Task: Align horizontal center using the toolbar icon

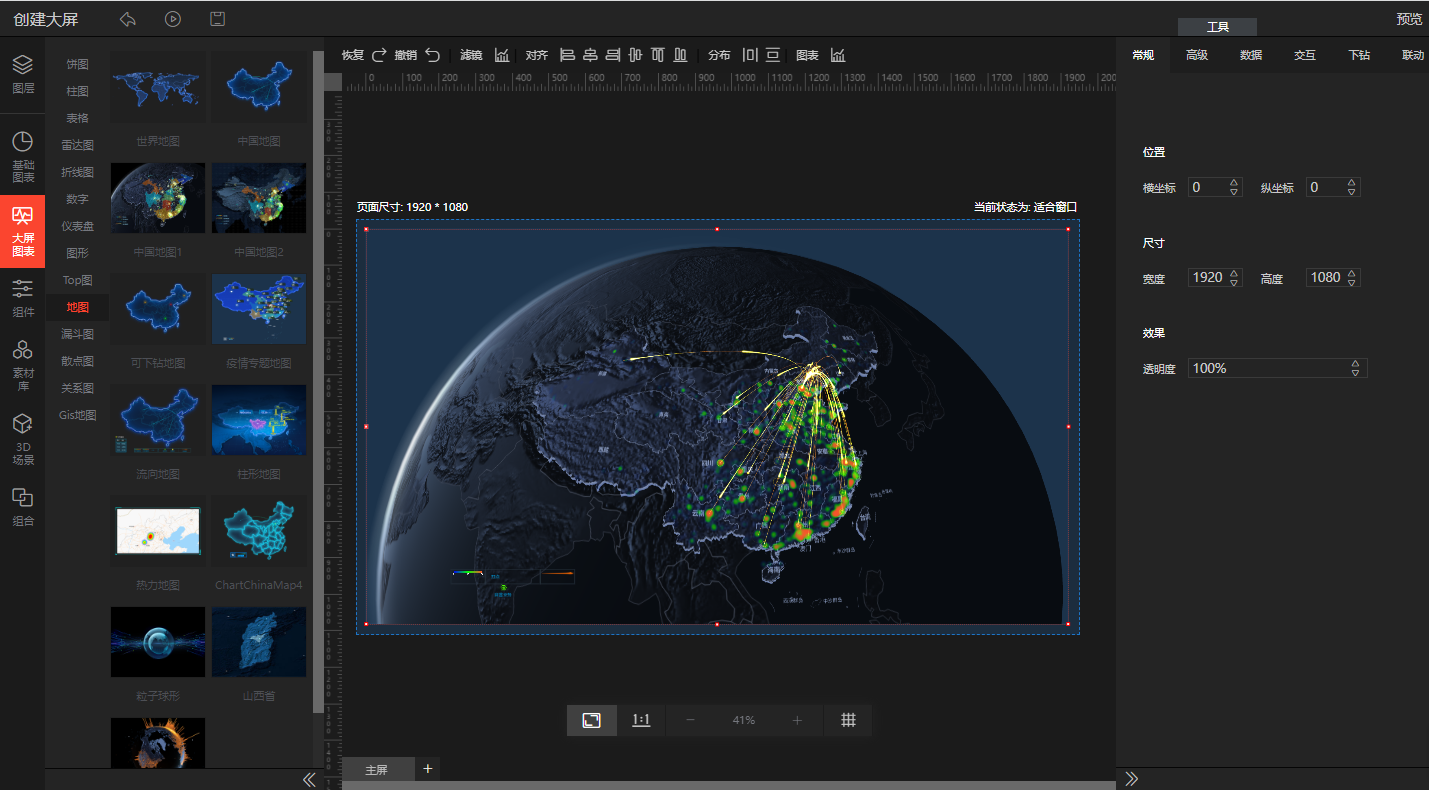Action: [x=590, y=55]
